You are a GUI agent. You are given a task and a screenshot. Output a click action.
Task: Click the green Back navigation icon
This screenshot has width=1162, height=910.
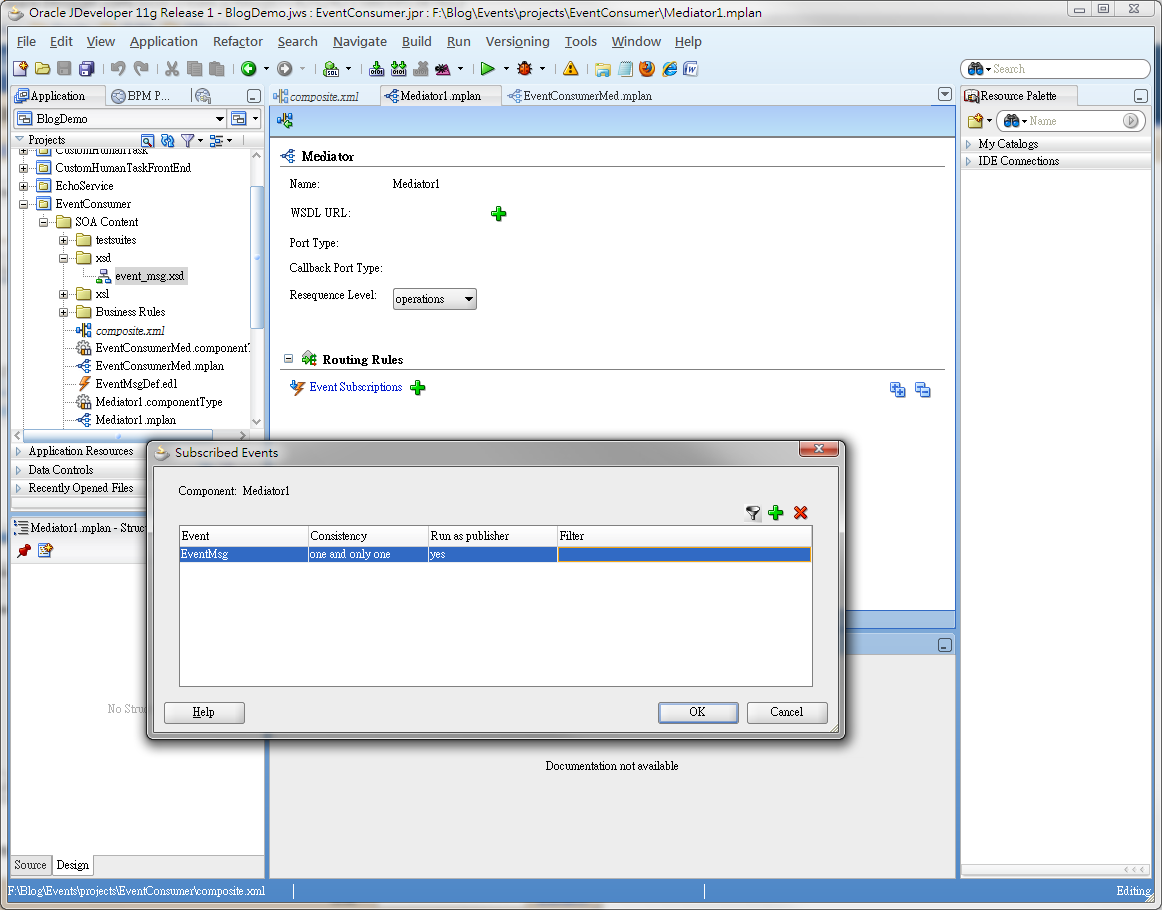248,69
